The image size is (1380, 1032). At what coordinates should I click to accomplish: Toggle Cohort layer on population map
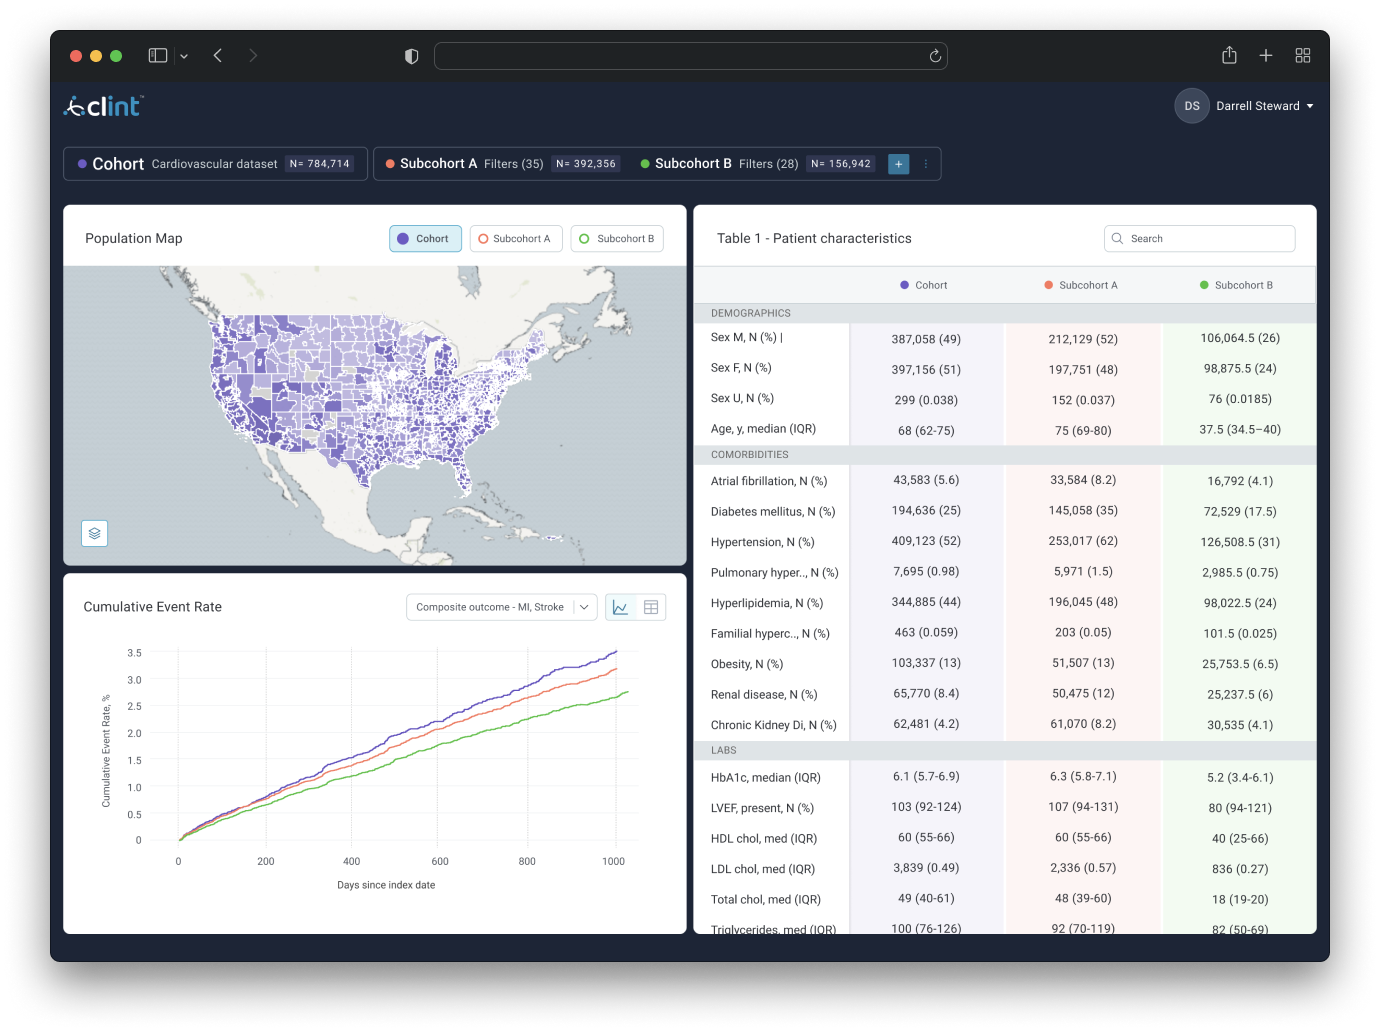[x=425, y=239]
